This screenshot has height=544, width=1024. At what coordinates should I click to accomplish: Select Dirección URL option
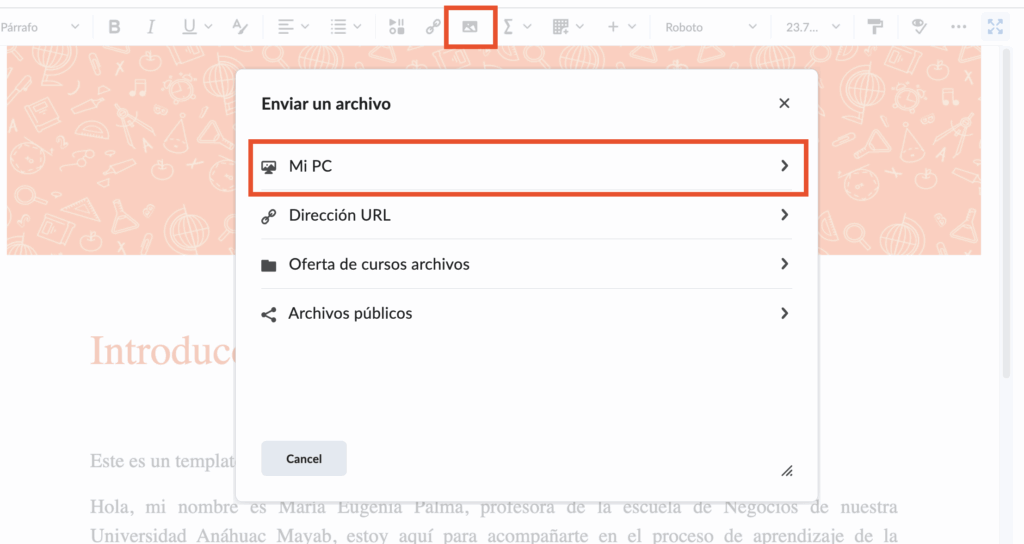[x=527, y=215]
